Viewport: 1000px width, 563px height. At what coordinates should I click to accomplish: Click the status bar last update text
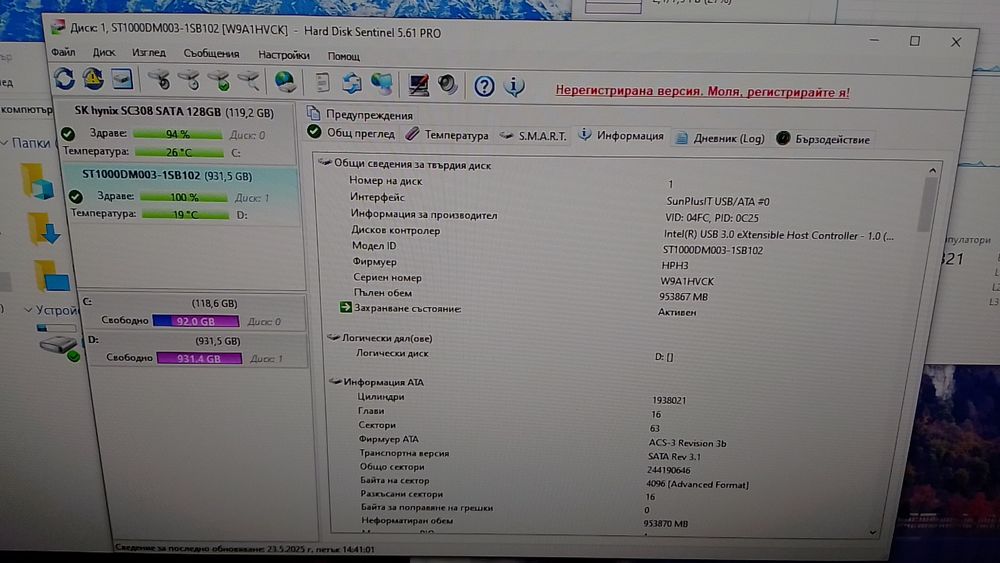coord(245,548)
